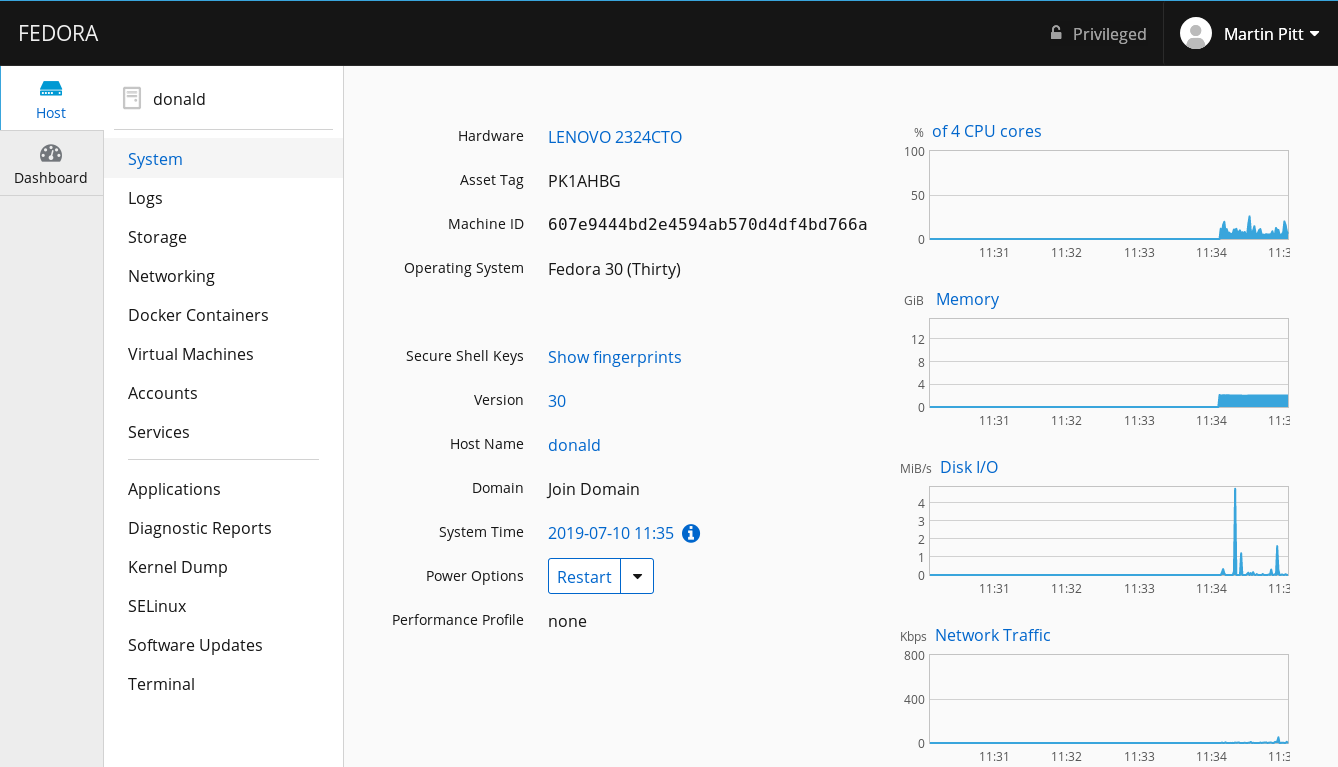Click the Host server icon
Screen dimensions: 1338x767
click(51, 89)
